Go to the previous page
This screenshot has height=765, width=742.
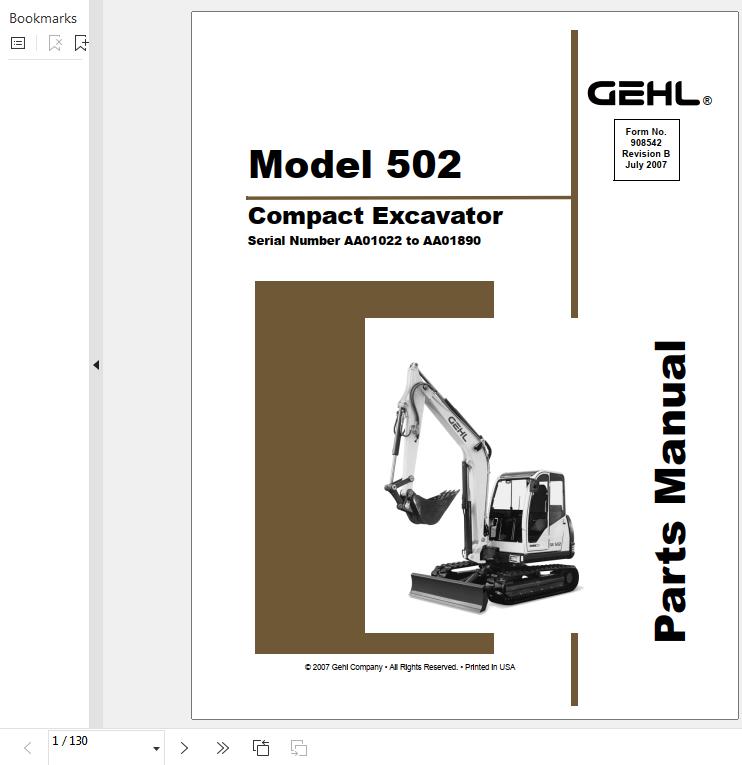coord(28,748)
